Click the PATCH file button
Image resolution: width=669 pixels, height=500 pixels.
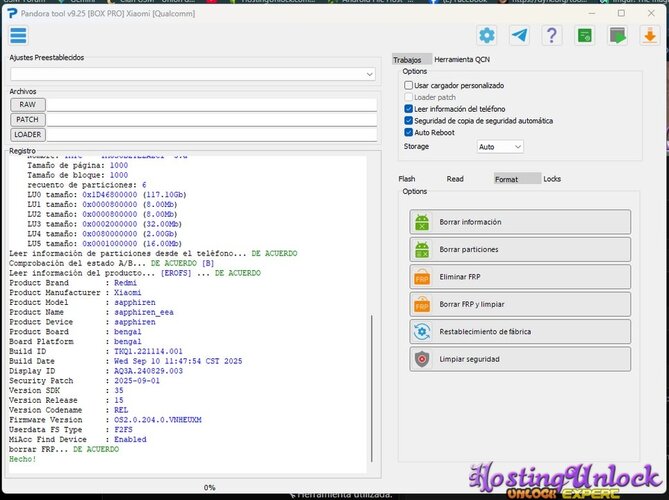point(28,119)
